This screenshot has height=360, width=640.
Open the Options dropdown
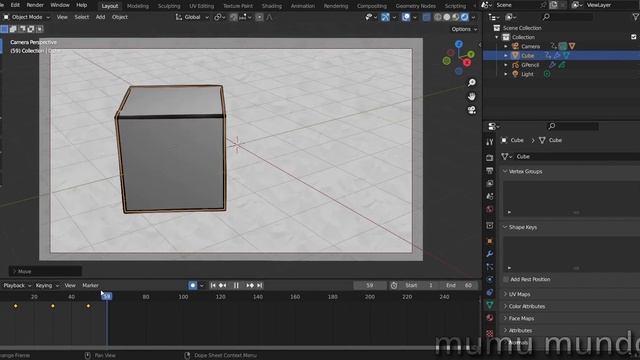(464, 29)
